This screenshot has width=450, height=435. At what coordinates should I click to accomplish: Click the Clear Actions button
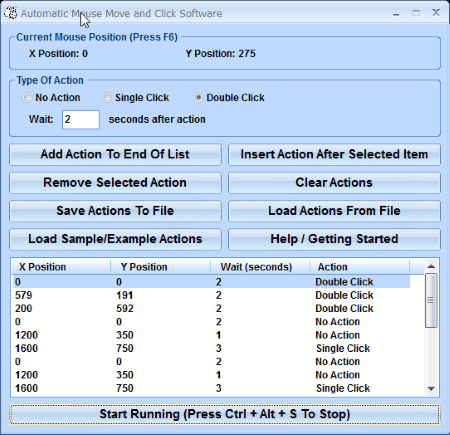point(334,183)
